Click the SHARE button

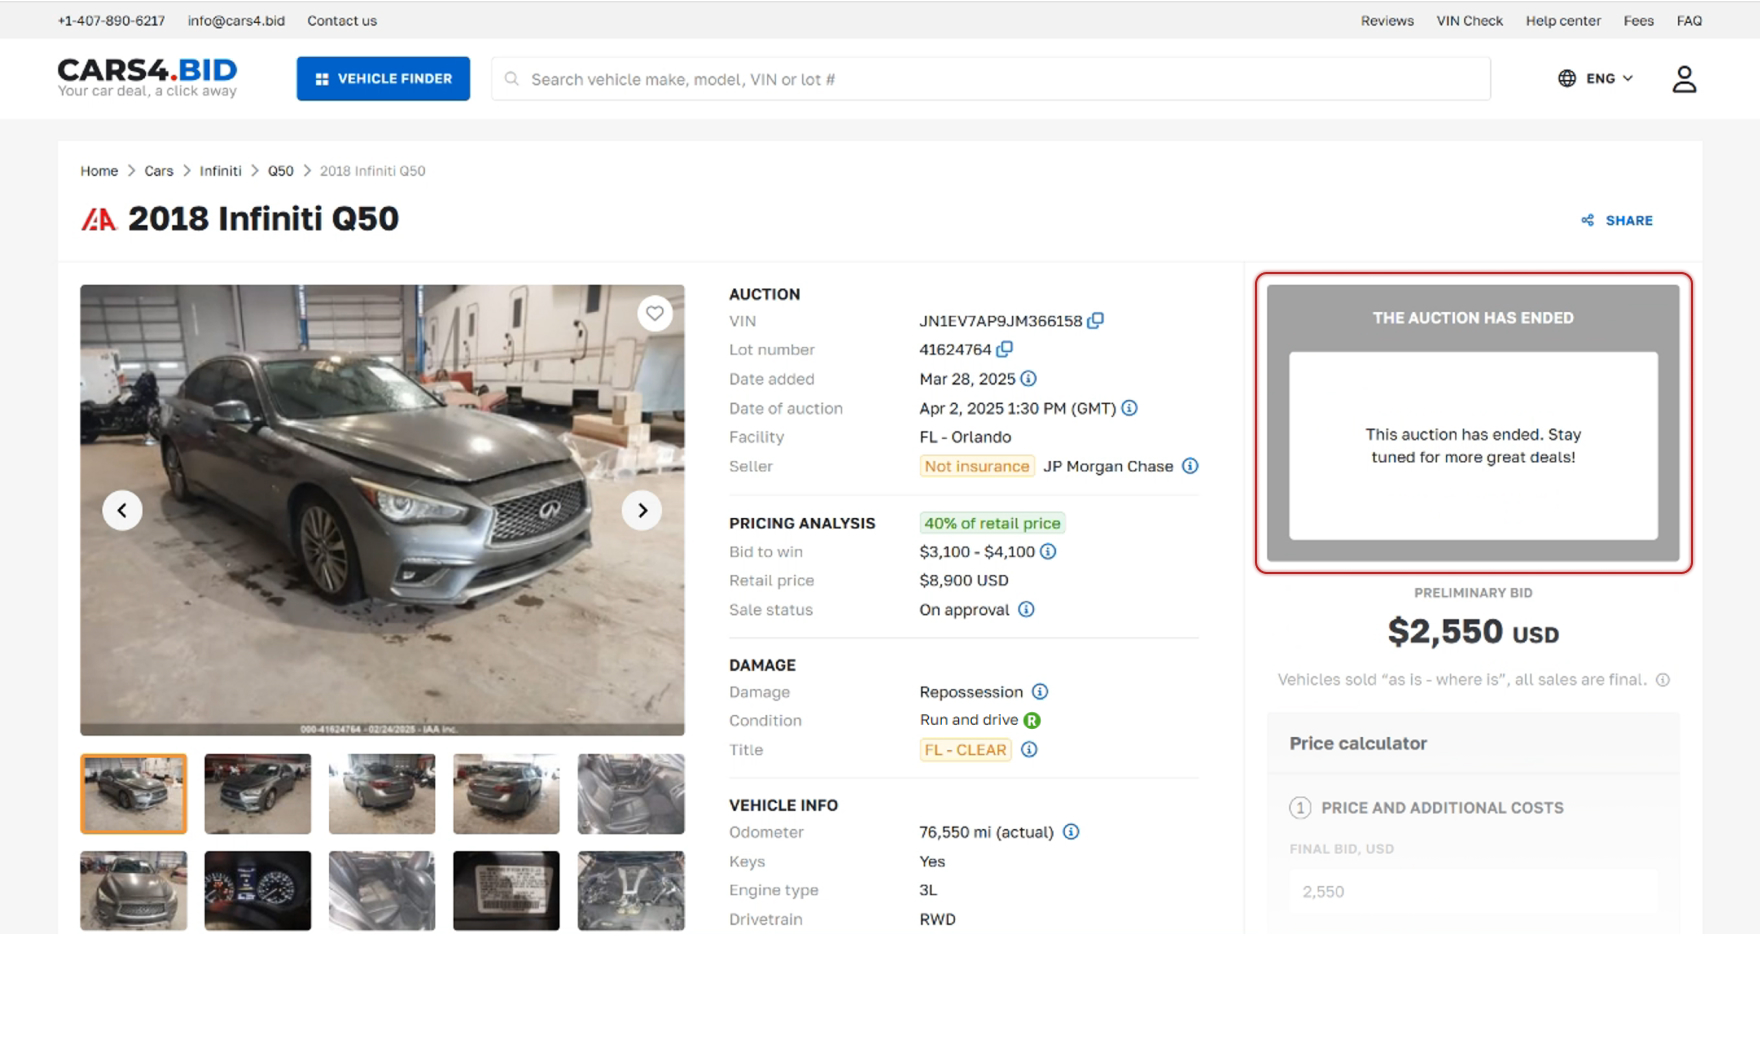1617,221
